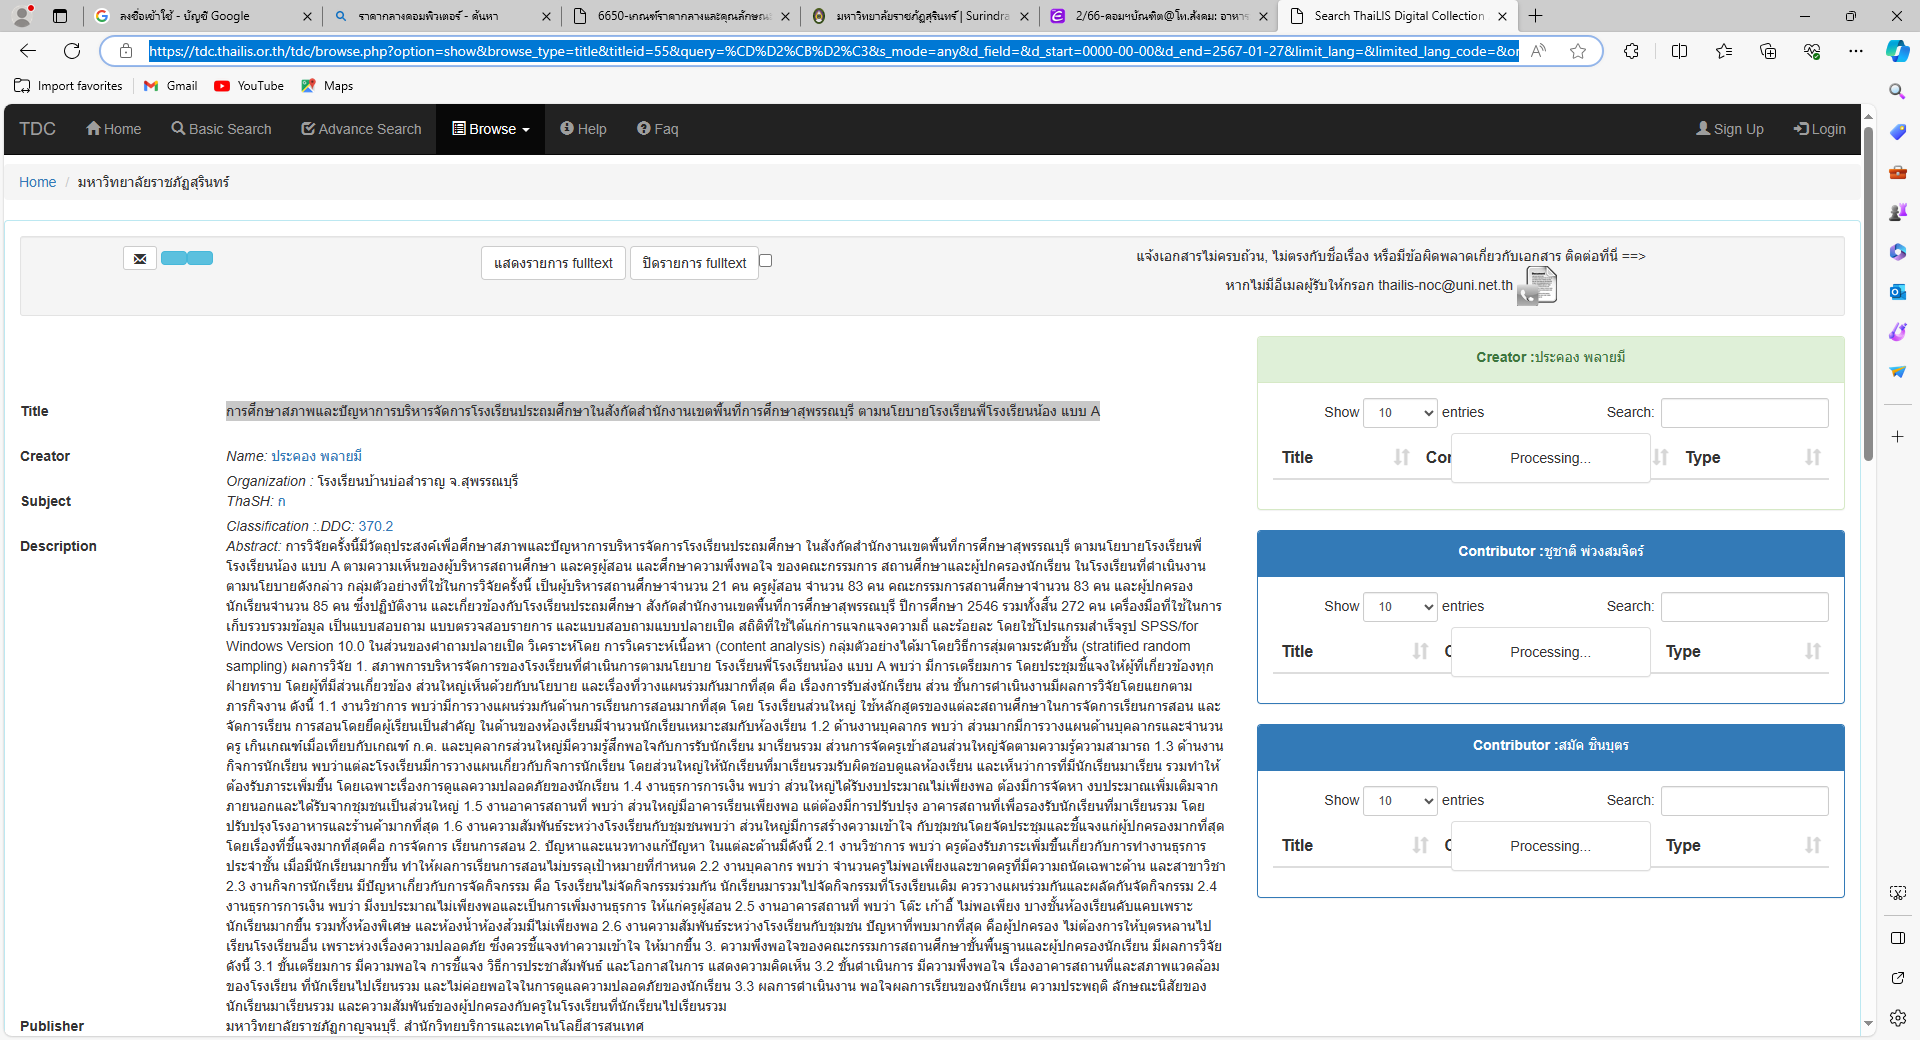Open entries dropdown in Creator panel

tap(1400, 412)
